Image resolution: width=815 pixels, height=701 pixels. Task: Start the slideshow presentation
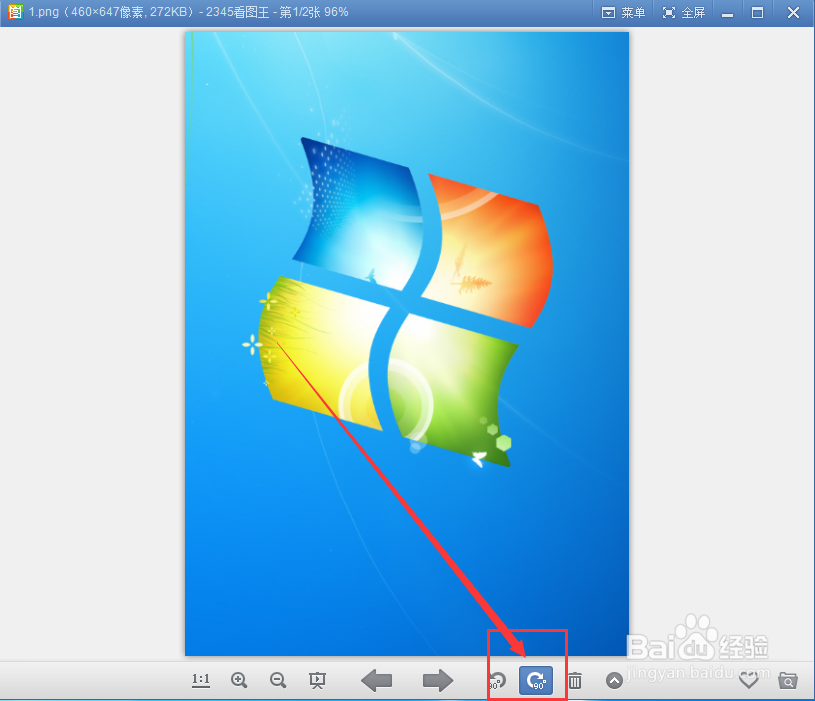tap(317, 680)
